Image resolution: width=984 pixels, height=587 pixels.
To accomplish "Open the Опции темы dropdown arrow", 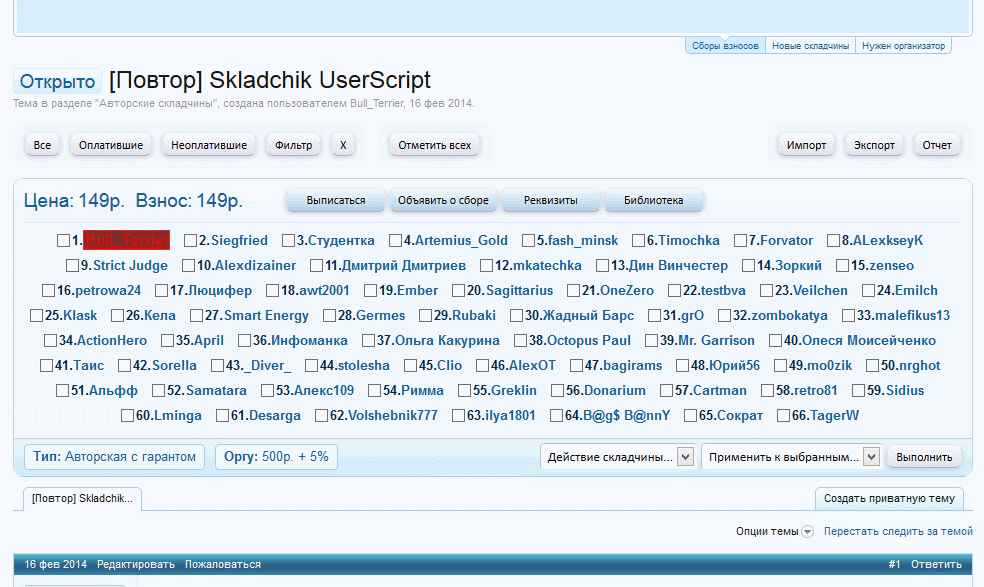I will [807, 532].
